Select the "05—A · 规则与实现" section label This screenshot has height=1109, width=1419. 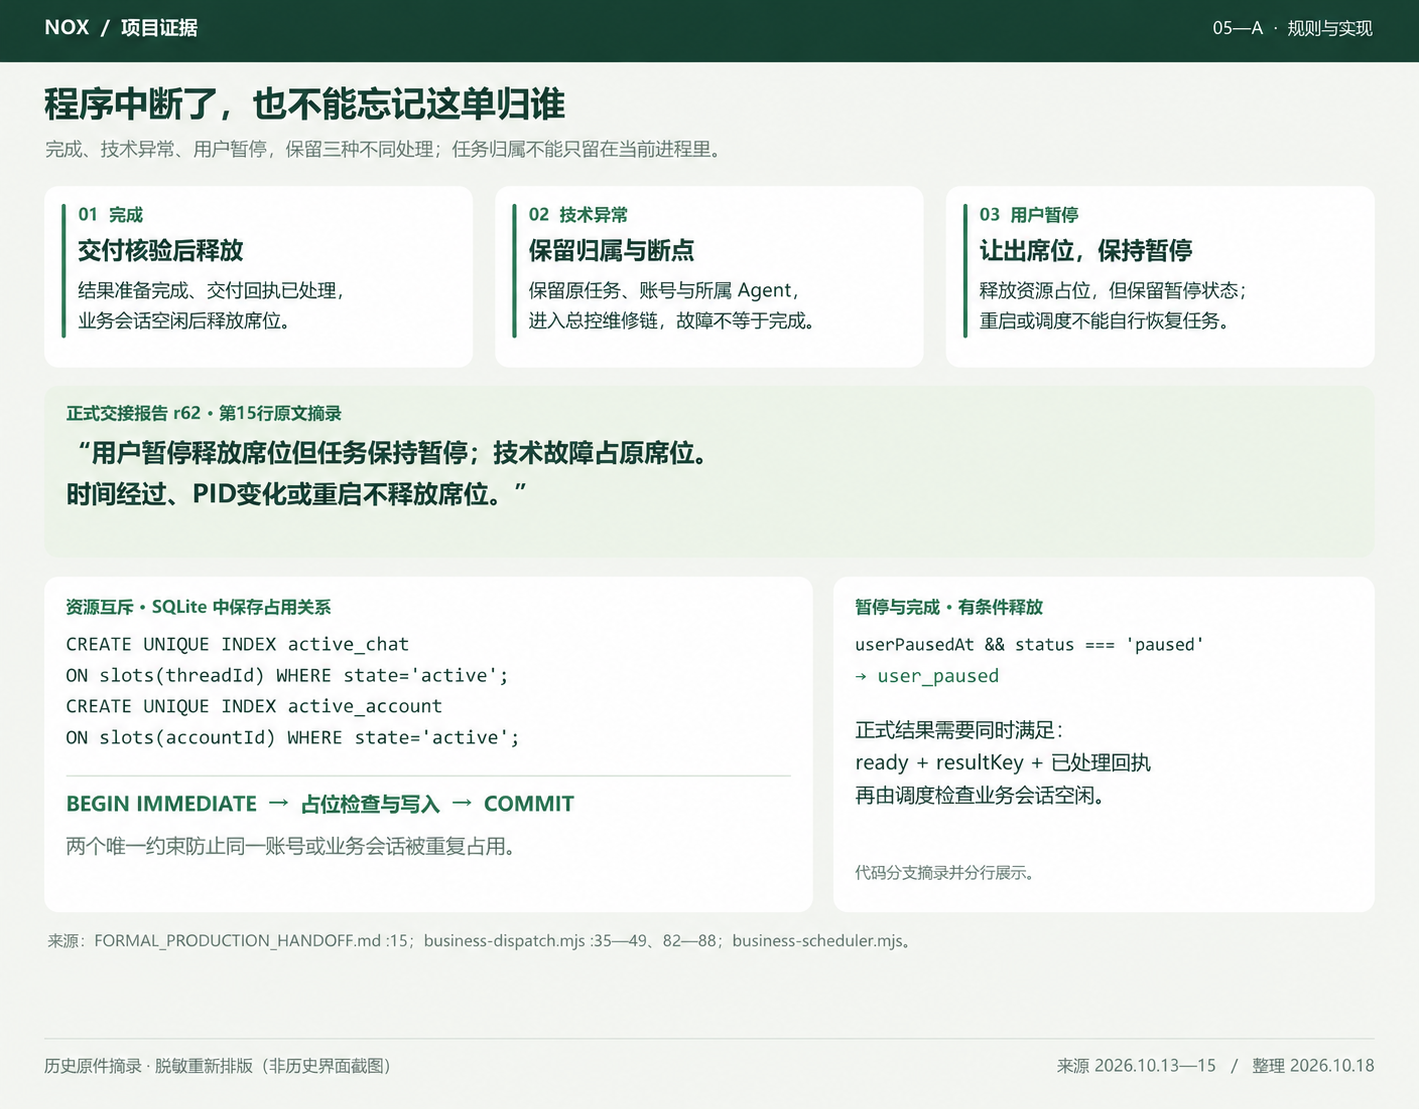click(x=1292, y=28)
